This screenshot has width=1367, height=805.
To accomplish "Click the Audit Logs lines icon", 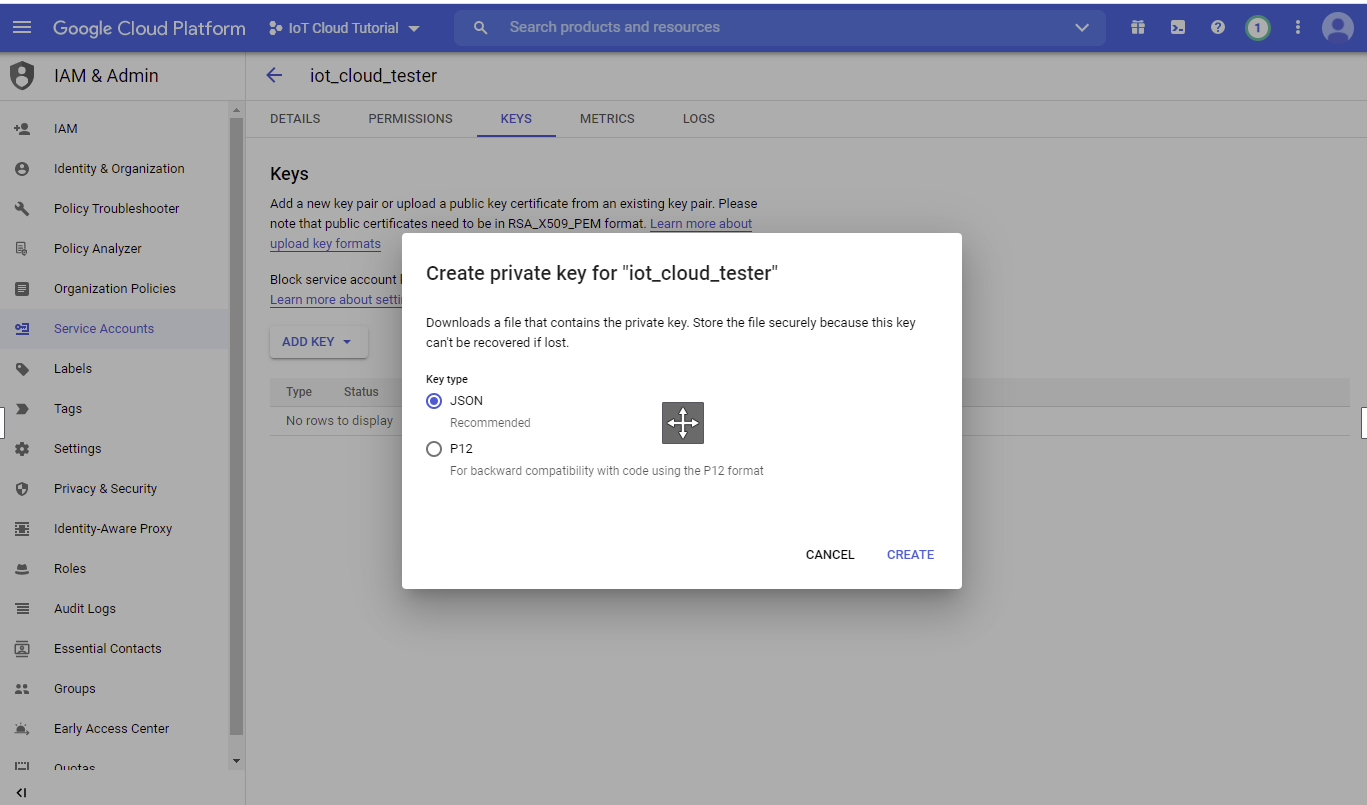I will pos(22,608).
